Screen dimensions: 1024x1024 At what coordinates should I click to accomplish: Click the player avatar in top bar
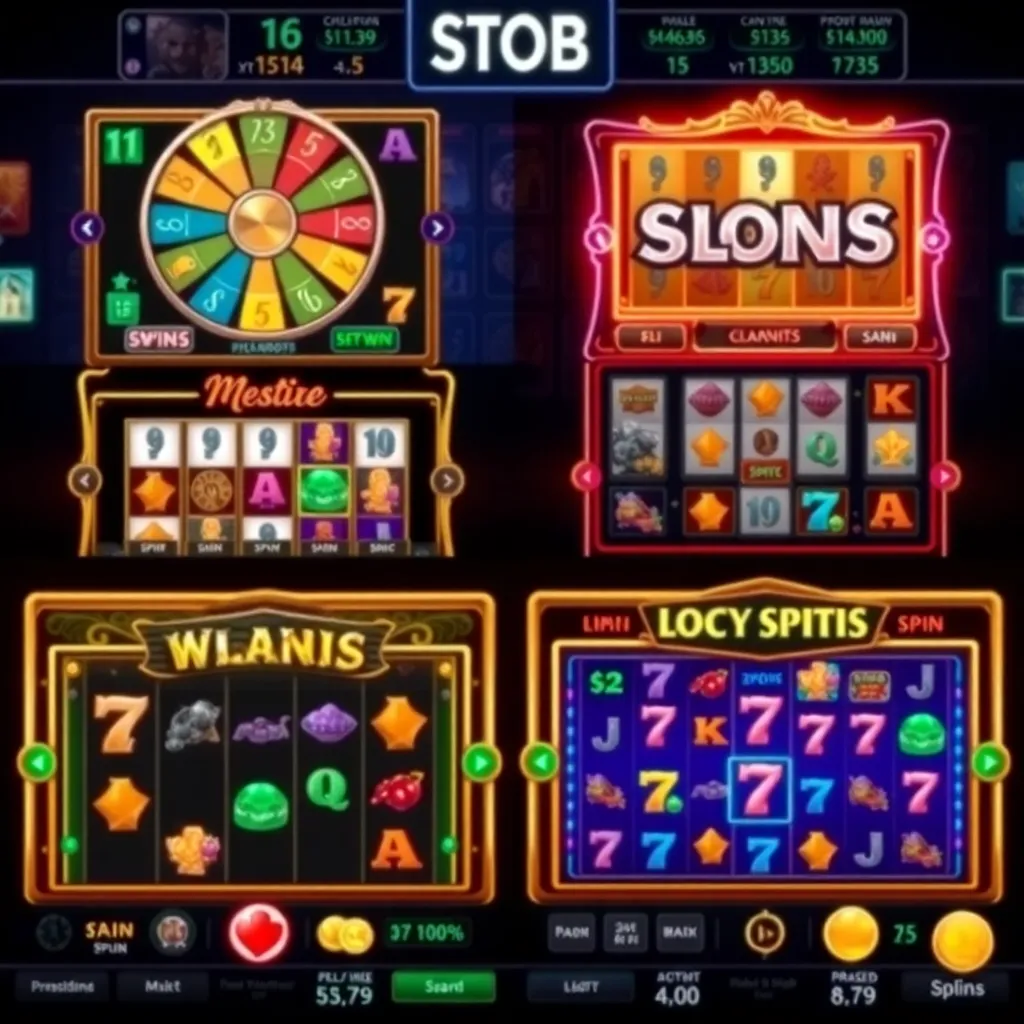tap(186, 47)
